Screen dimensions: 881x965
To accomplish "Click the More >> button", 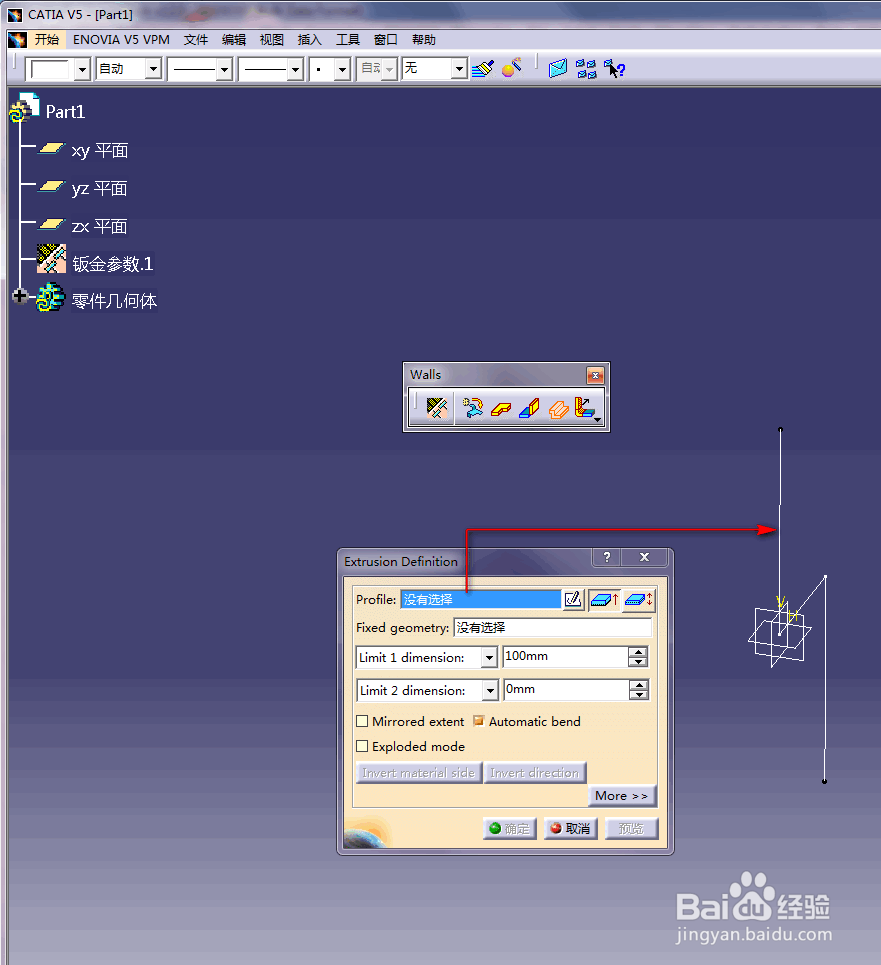I will [x=622, y=796].
